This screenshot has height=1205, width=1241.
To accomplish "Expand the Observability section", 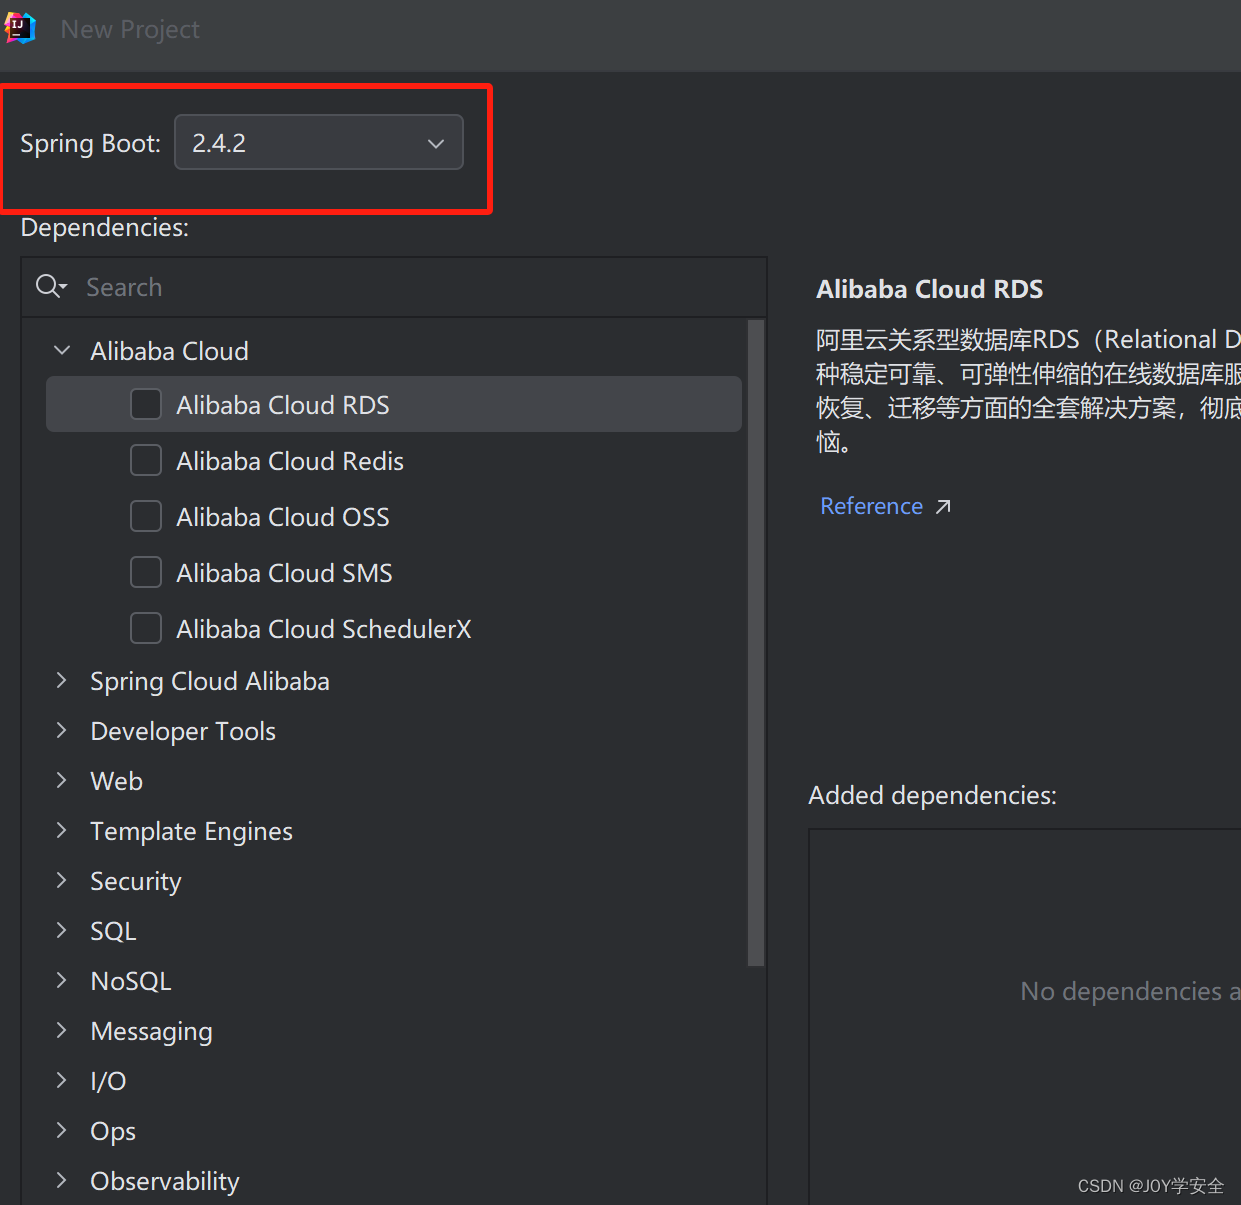I will pyautogui.click(x=61, y=1180).
